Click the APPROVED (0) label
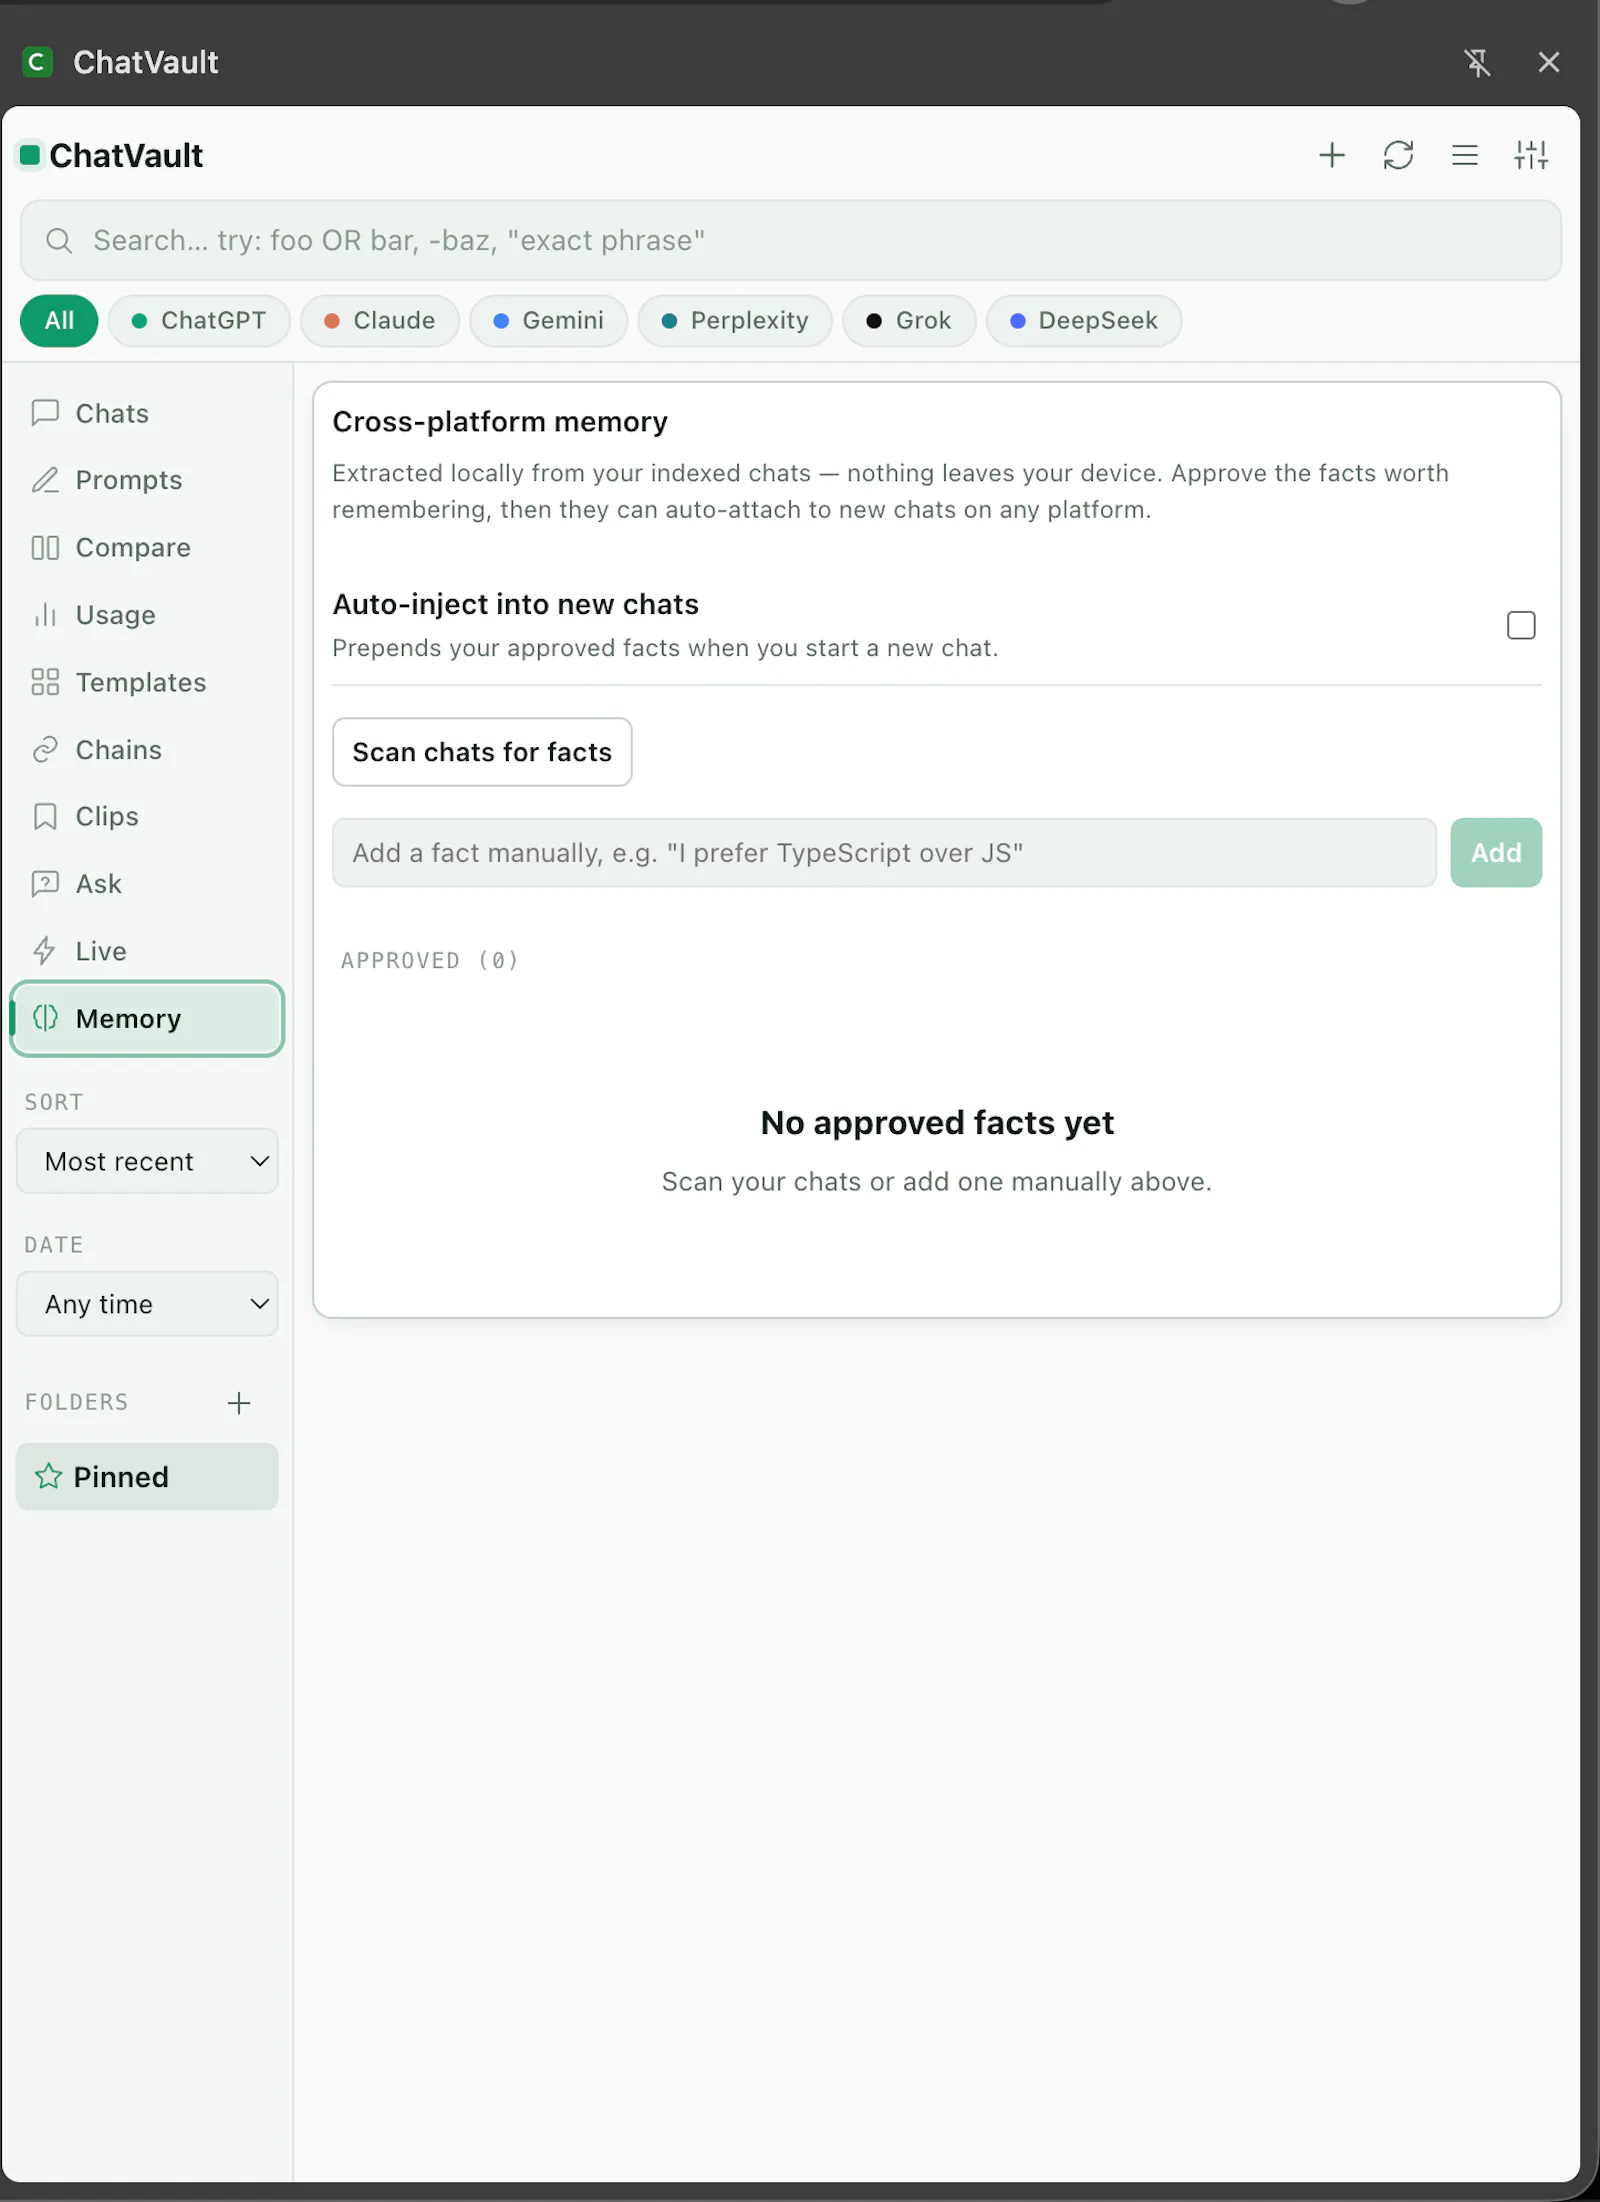The height and width of the screenshot is (2202, 1600). point(429,960)
